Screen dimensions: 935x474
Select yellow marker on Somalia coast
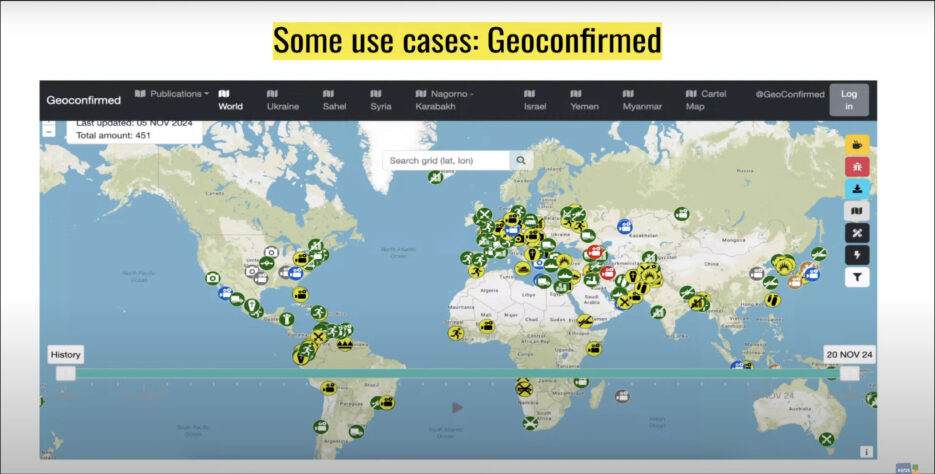coord(594,348)
